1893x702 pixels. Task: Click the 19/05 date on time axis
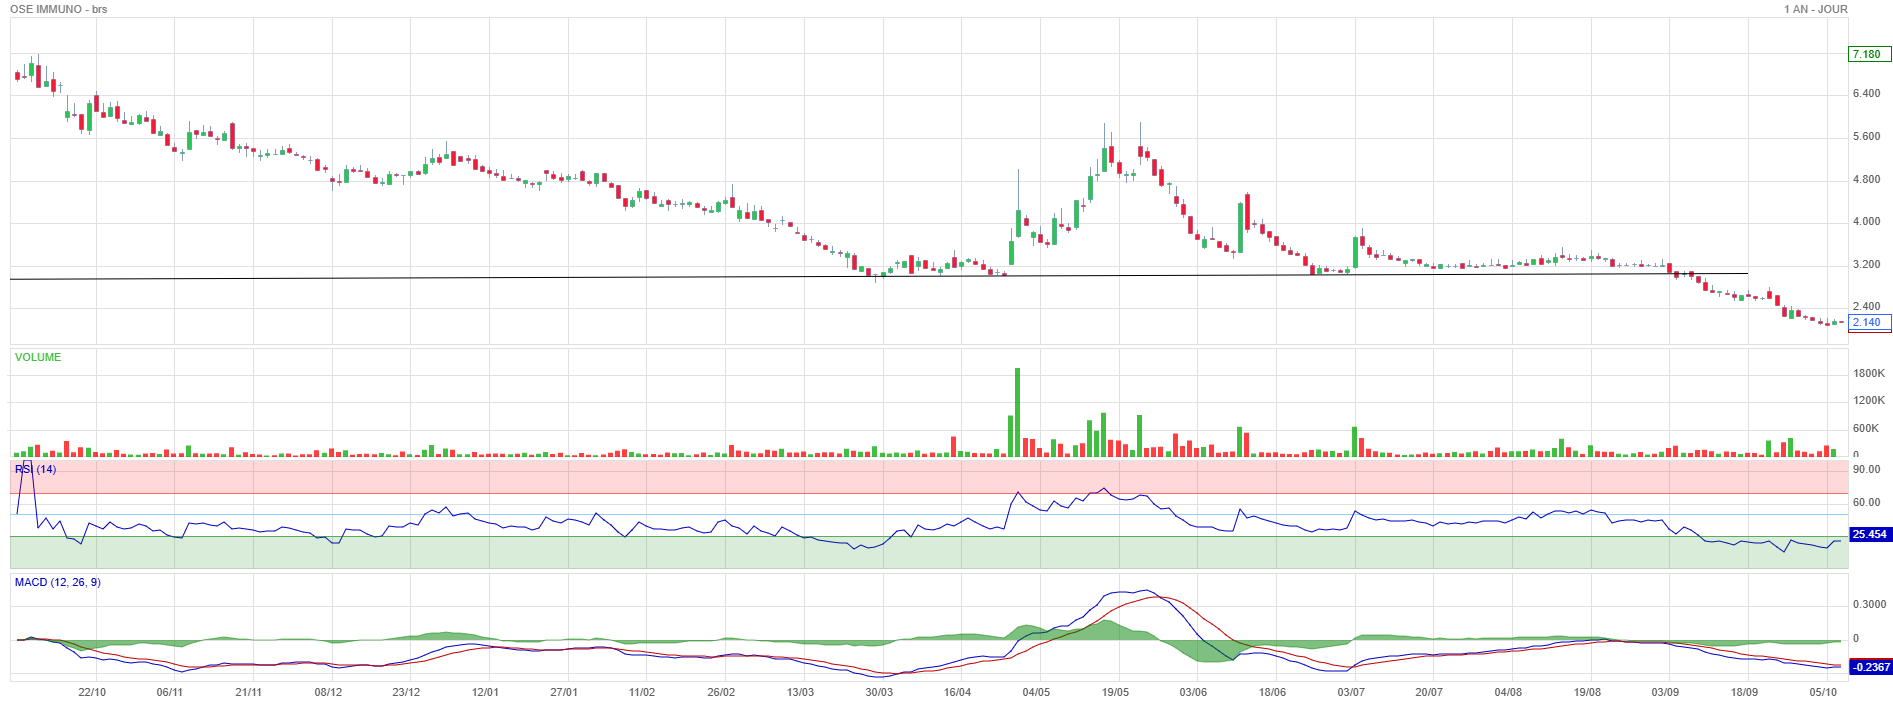1115,692
